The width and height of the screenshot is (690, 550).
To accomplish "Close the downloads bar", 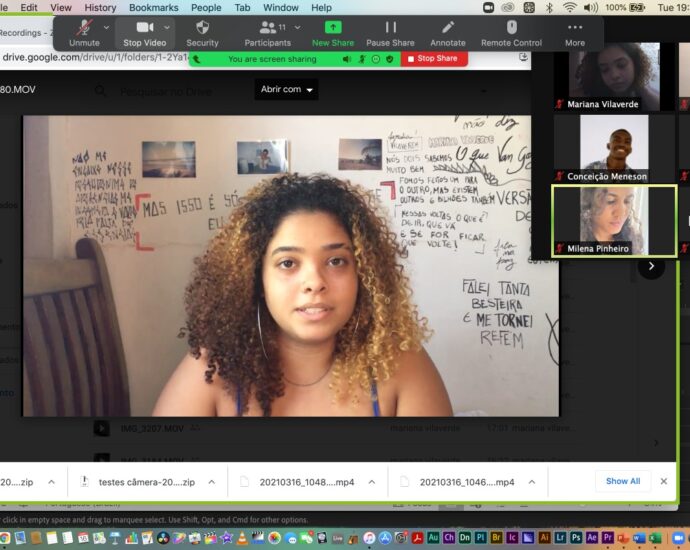I will (663, 481).
